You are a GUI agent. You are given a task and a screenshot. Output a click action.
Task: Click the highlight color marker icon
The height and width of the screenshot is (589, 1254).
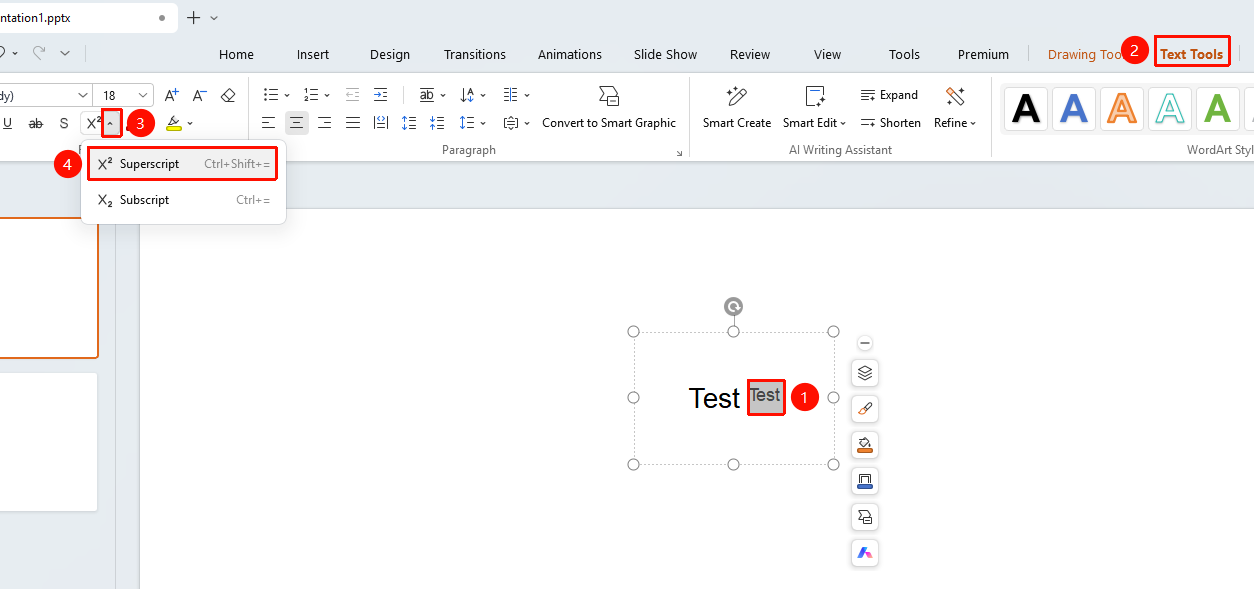point(174,123)
